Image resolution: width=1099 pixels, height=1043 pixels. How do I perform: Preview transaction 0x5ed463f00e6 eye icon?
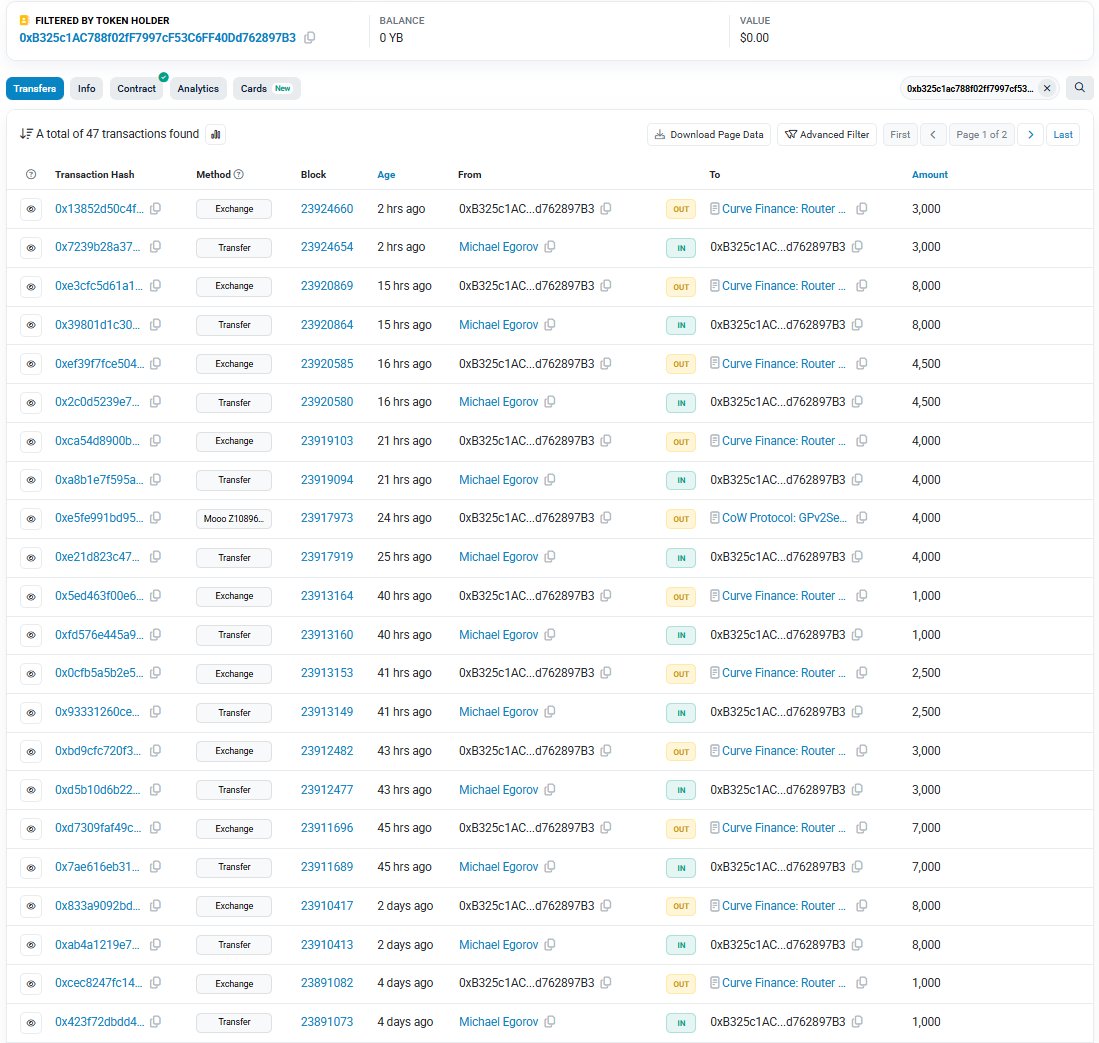[31, 597]
